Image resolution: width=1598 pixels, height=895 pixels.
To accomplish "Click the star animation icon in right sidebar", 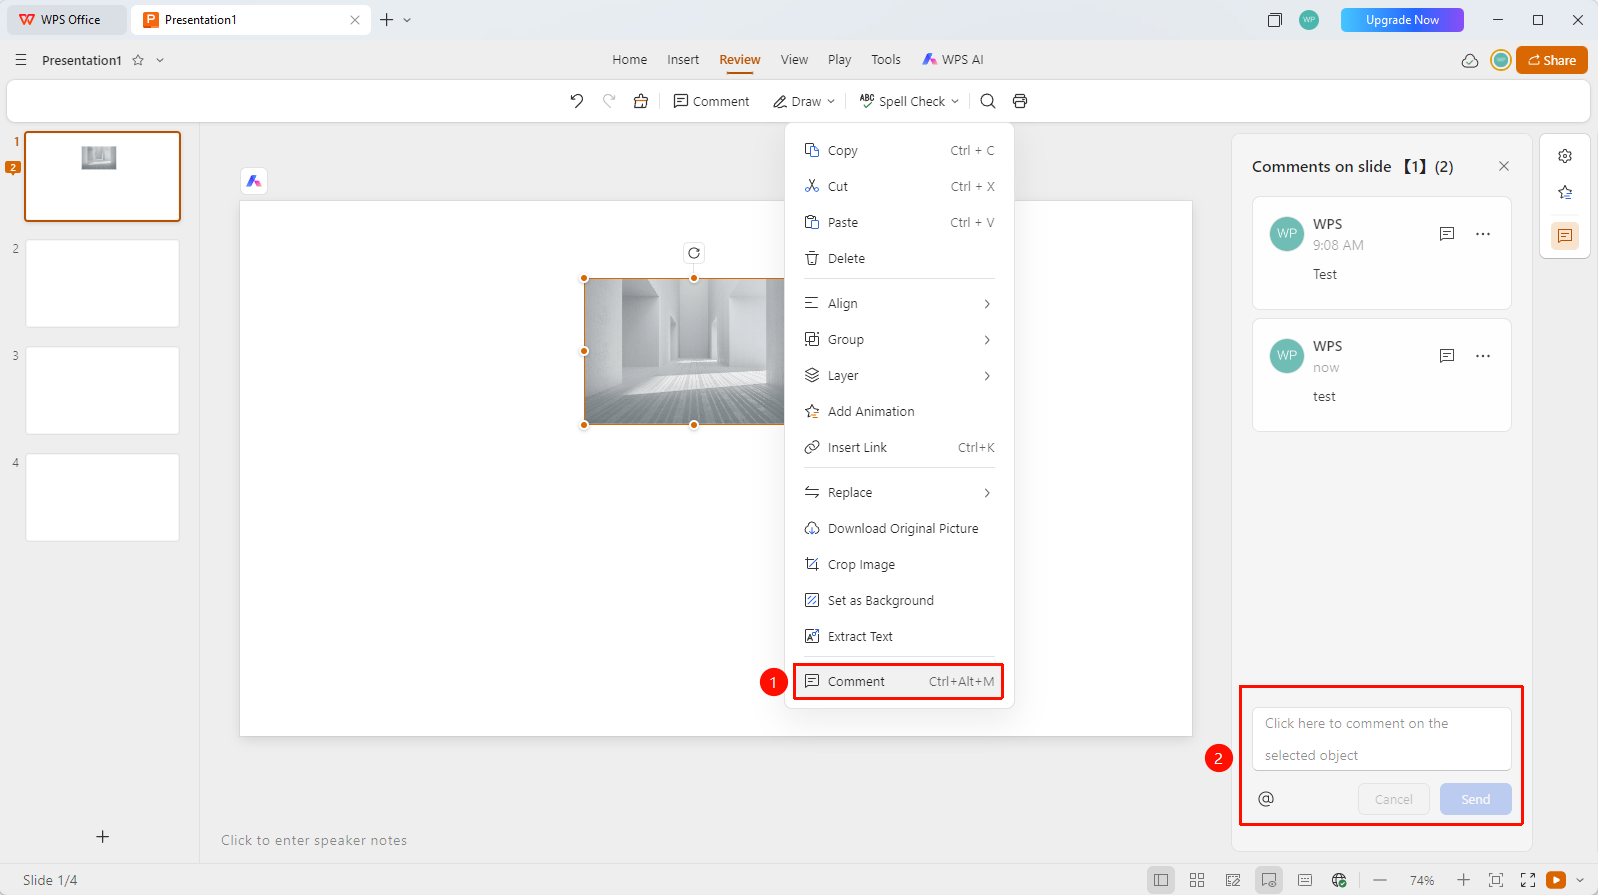I will click(1565, 193).
